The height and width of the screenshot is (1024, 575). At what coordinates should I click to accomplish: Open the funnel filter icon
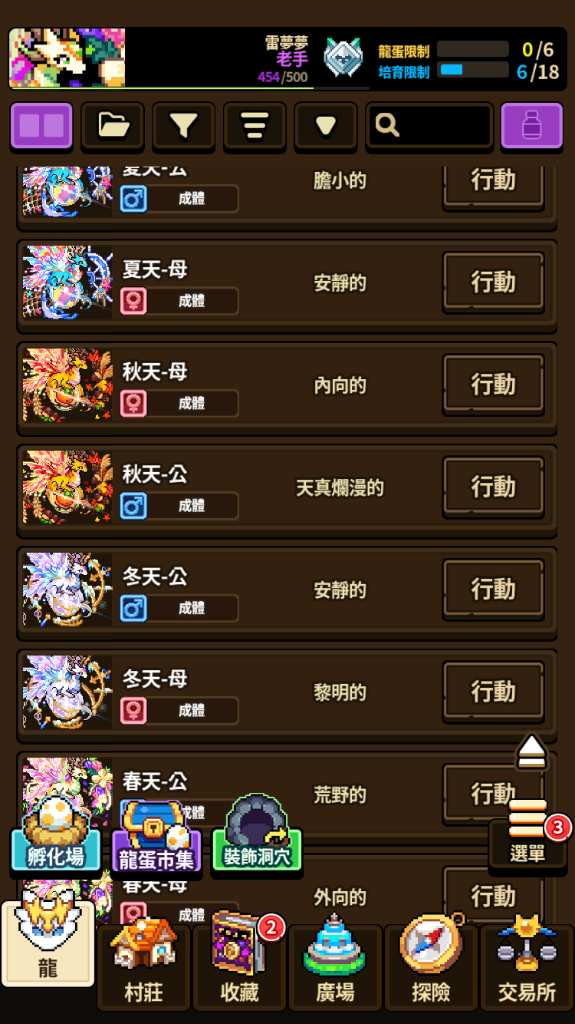point(184,125)
